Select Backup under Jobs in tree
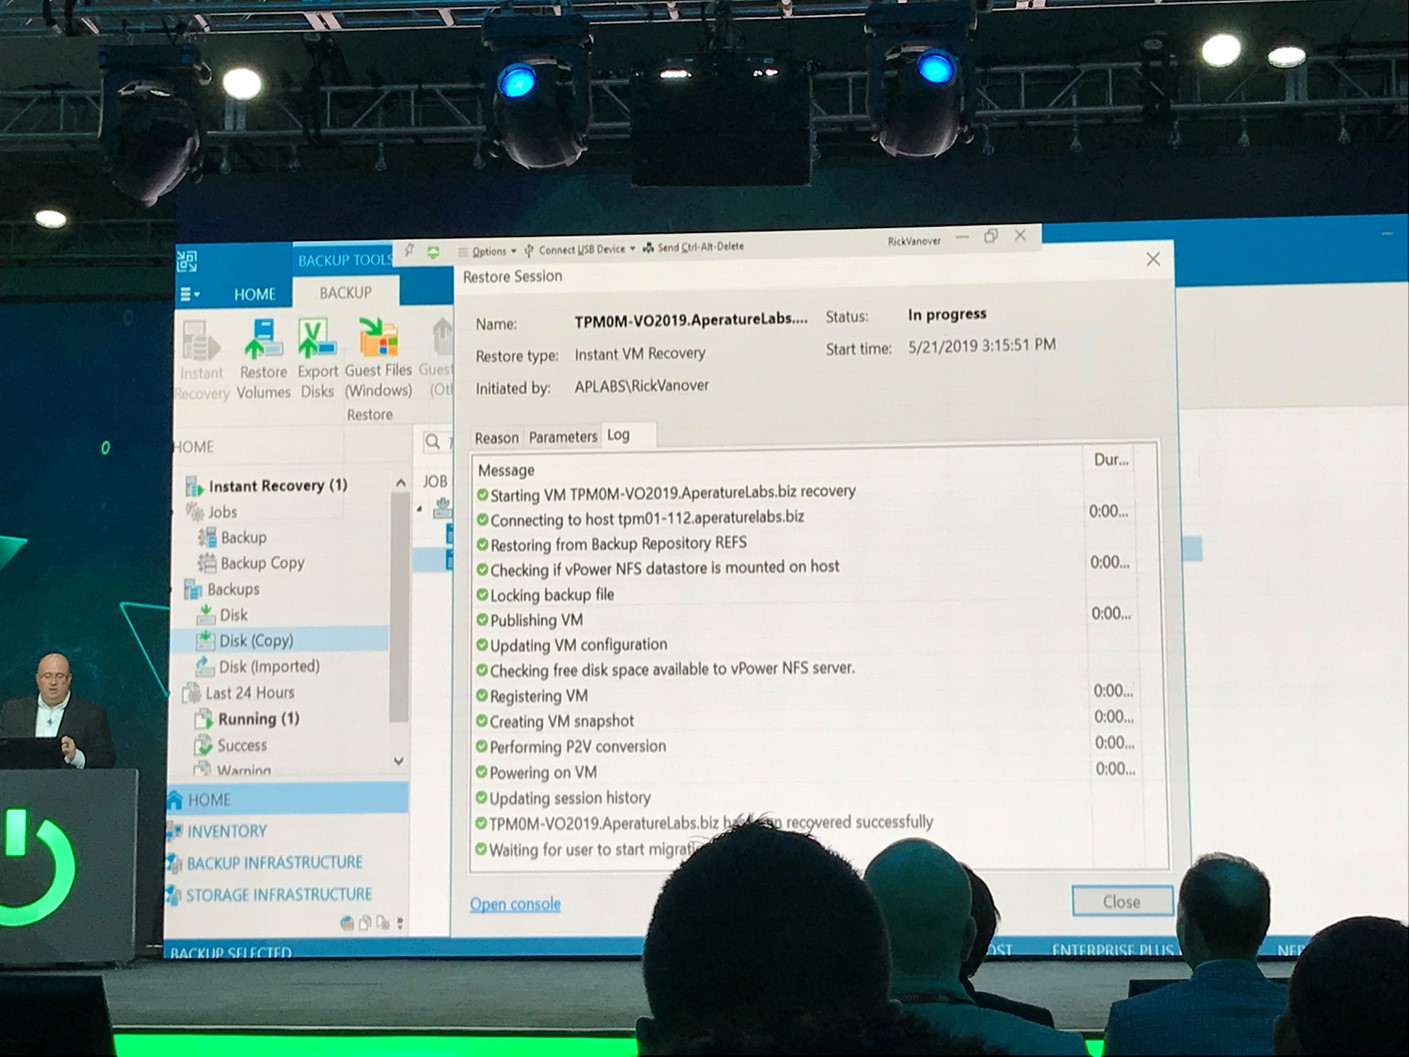 tap(243, 538)
